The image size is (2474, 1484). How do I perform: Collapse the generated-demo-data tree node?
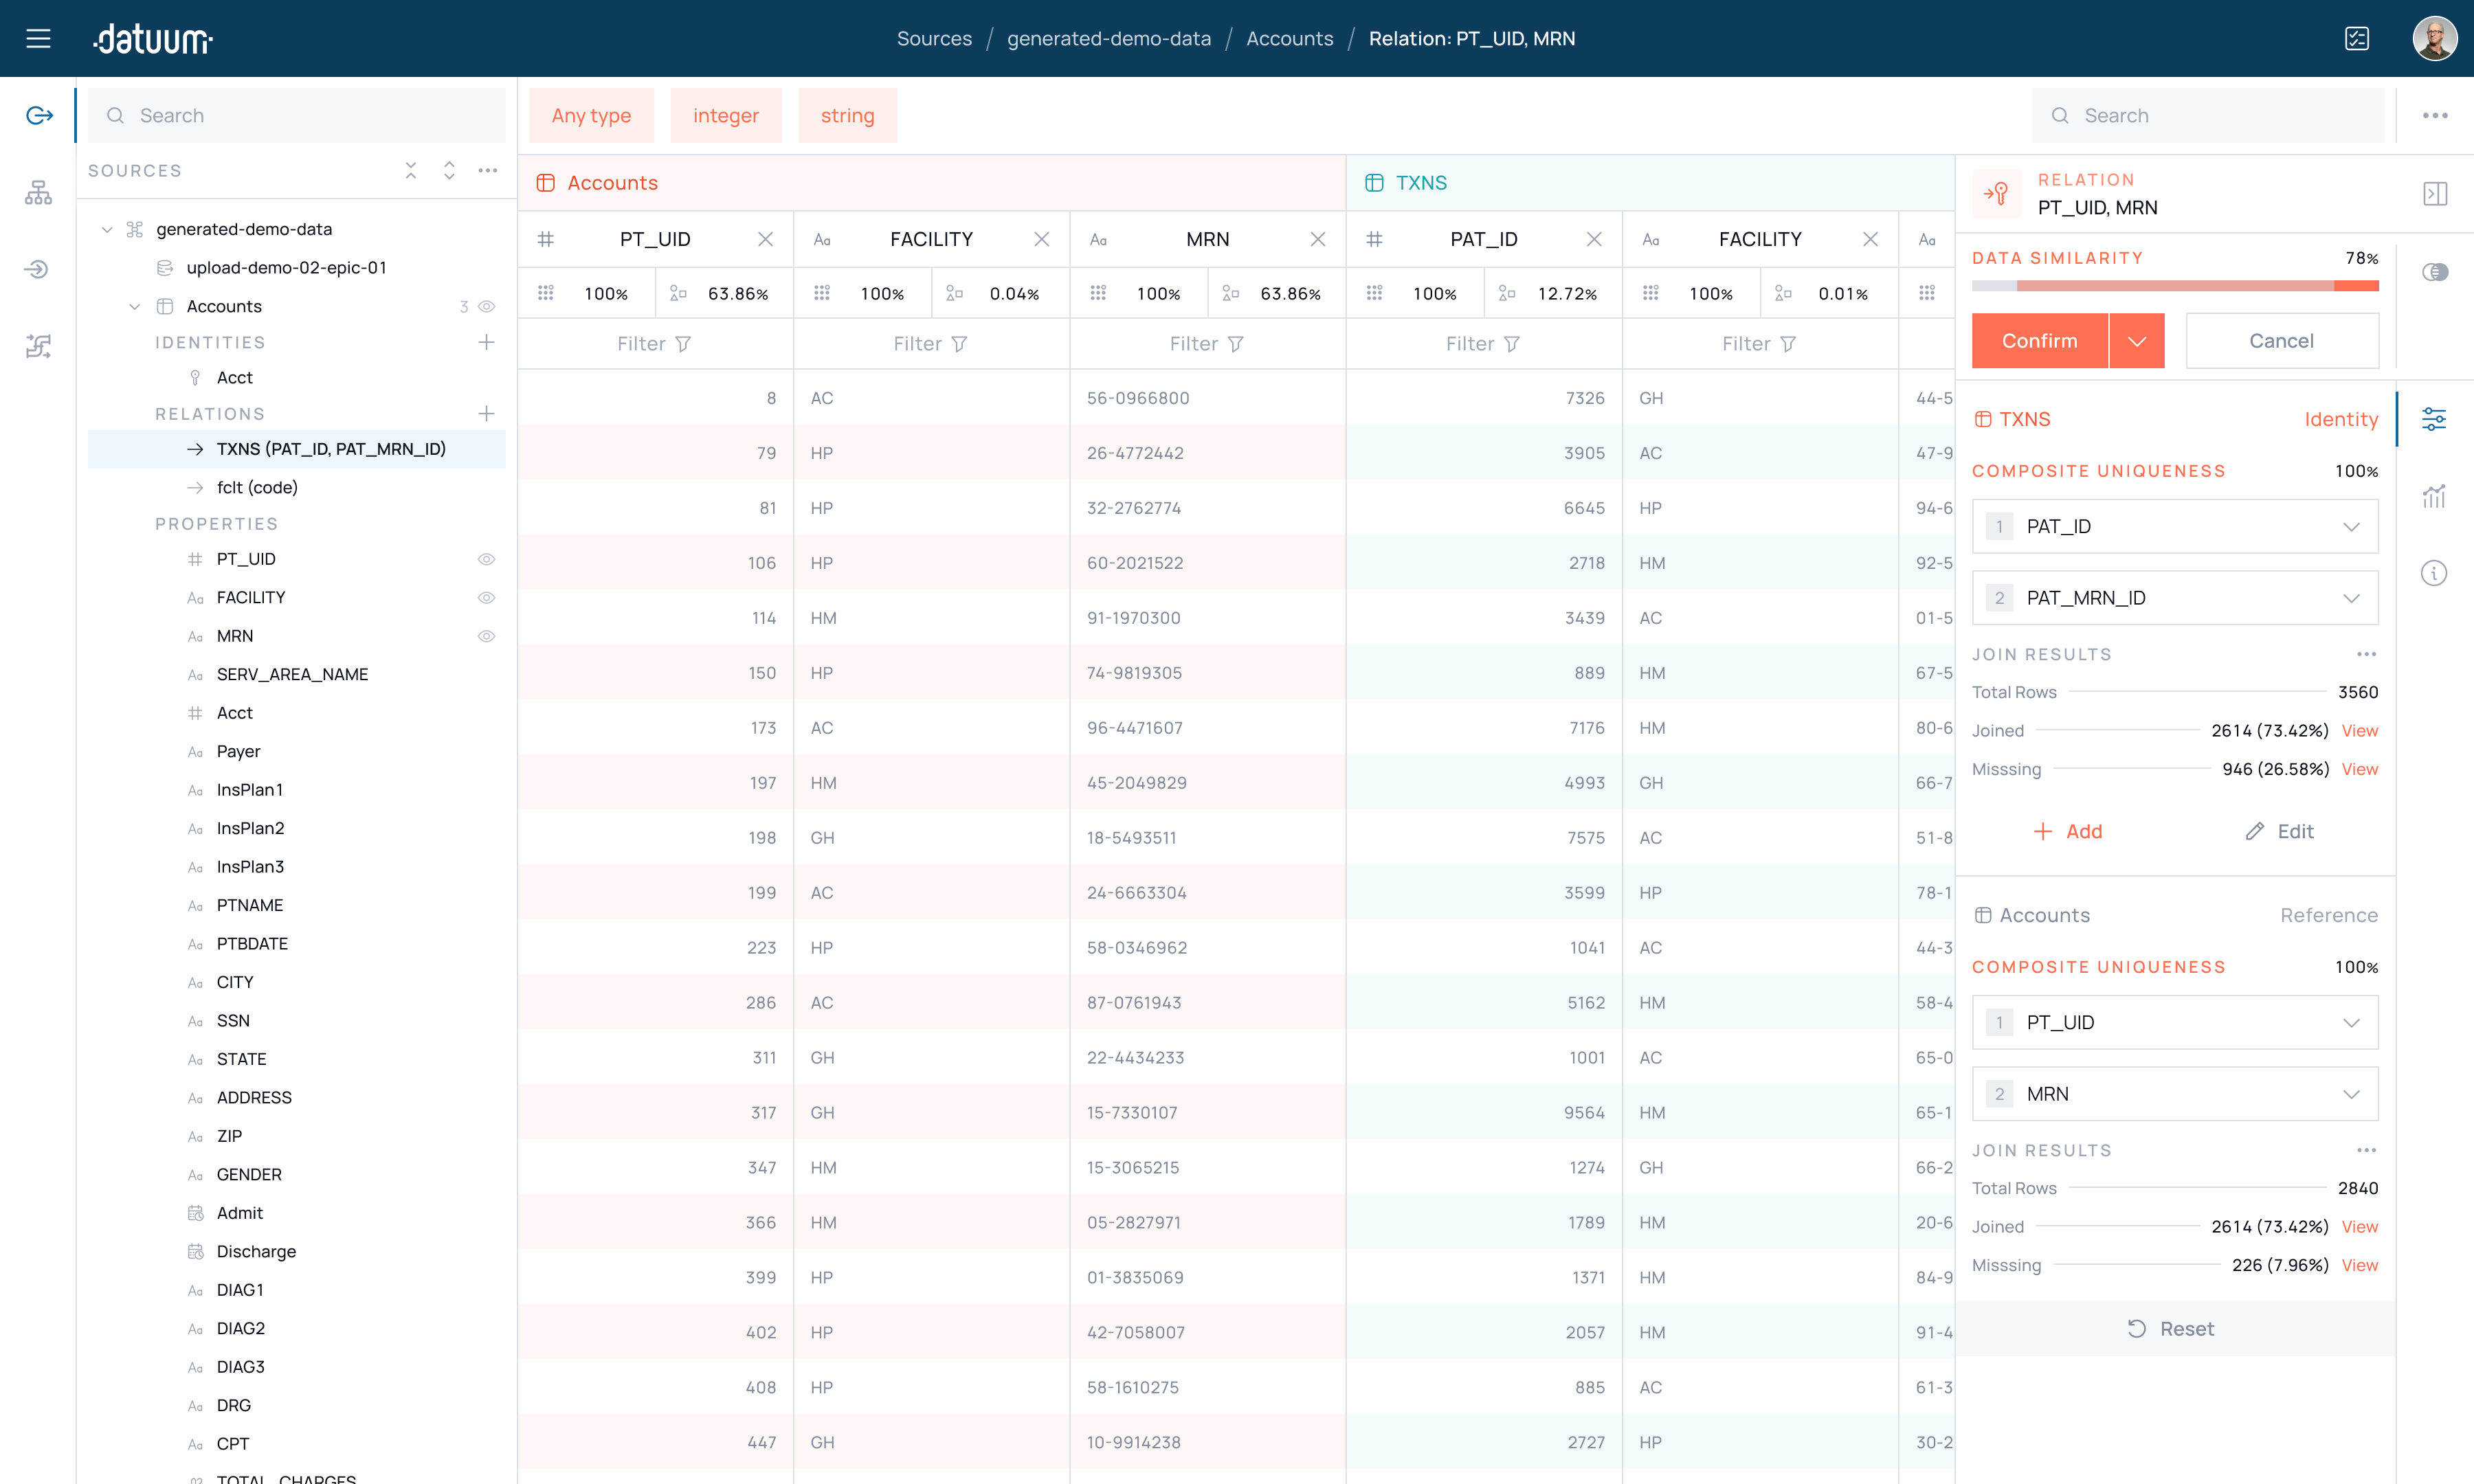[x=107, y=228]
